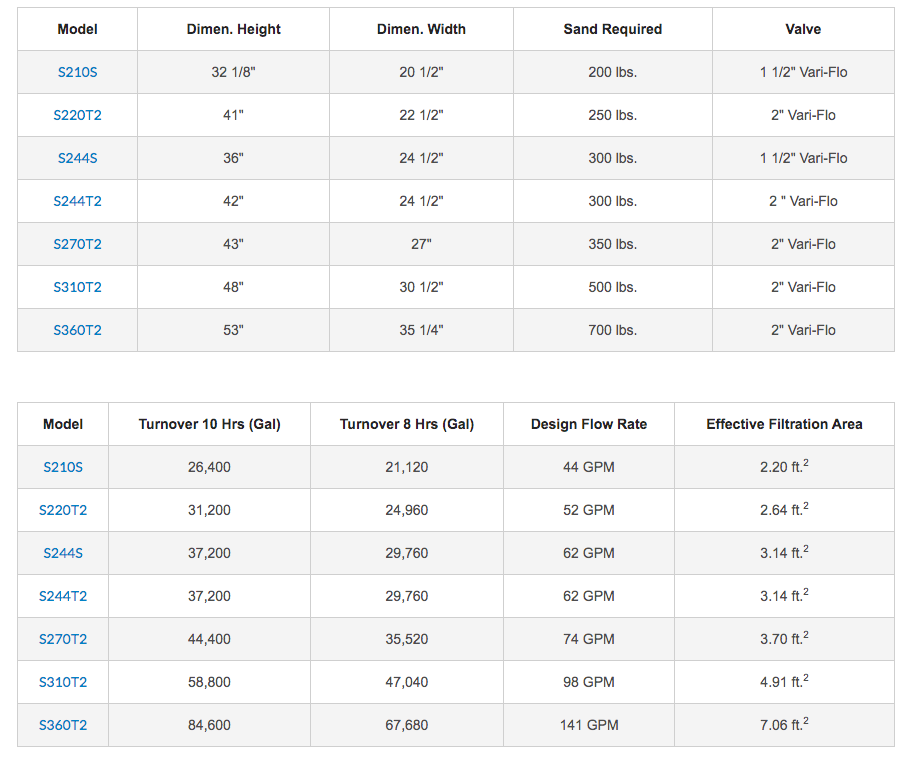Open S310T2 link in the lower table
The image size is (909, 760).
[63, 682]
